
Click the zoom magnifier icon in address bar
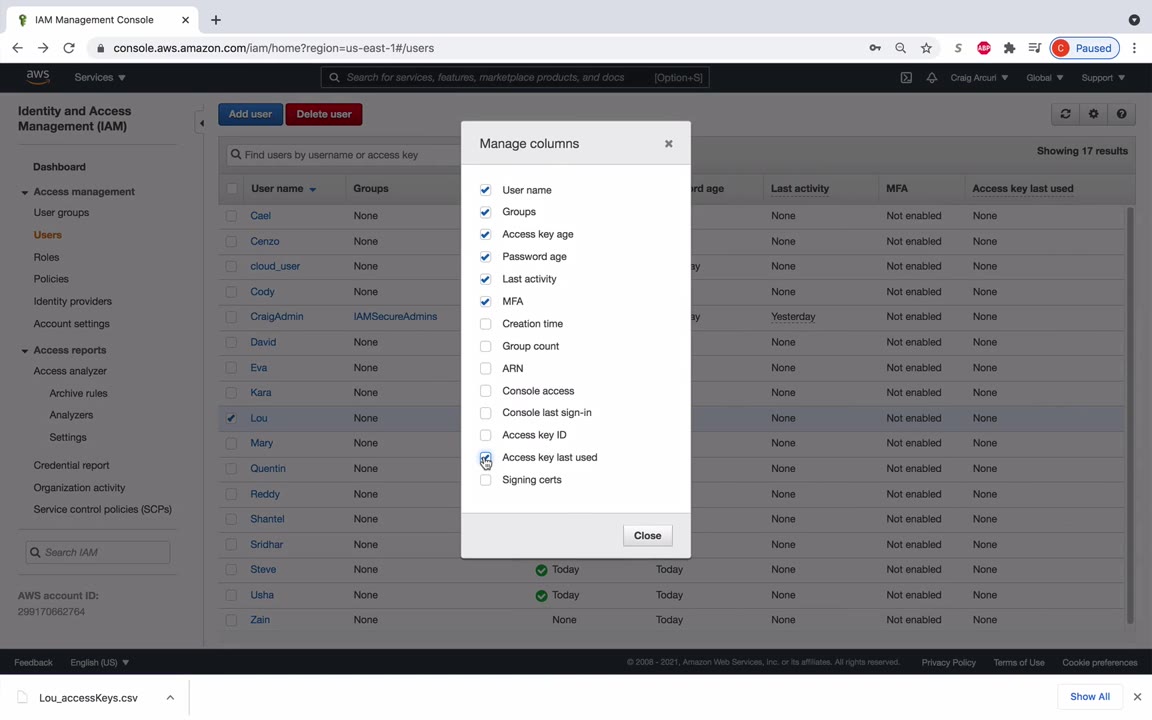click(901, 48)
